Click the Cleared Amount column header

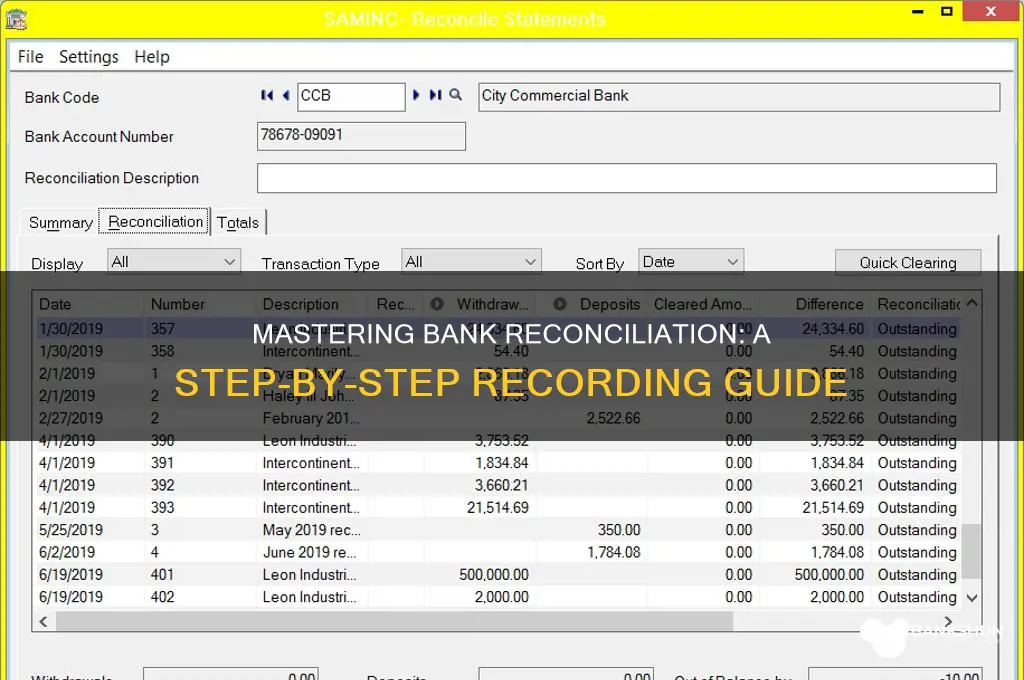(703, 304)
